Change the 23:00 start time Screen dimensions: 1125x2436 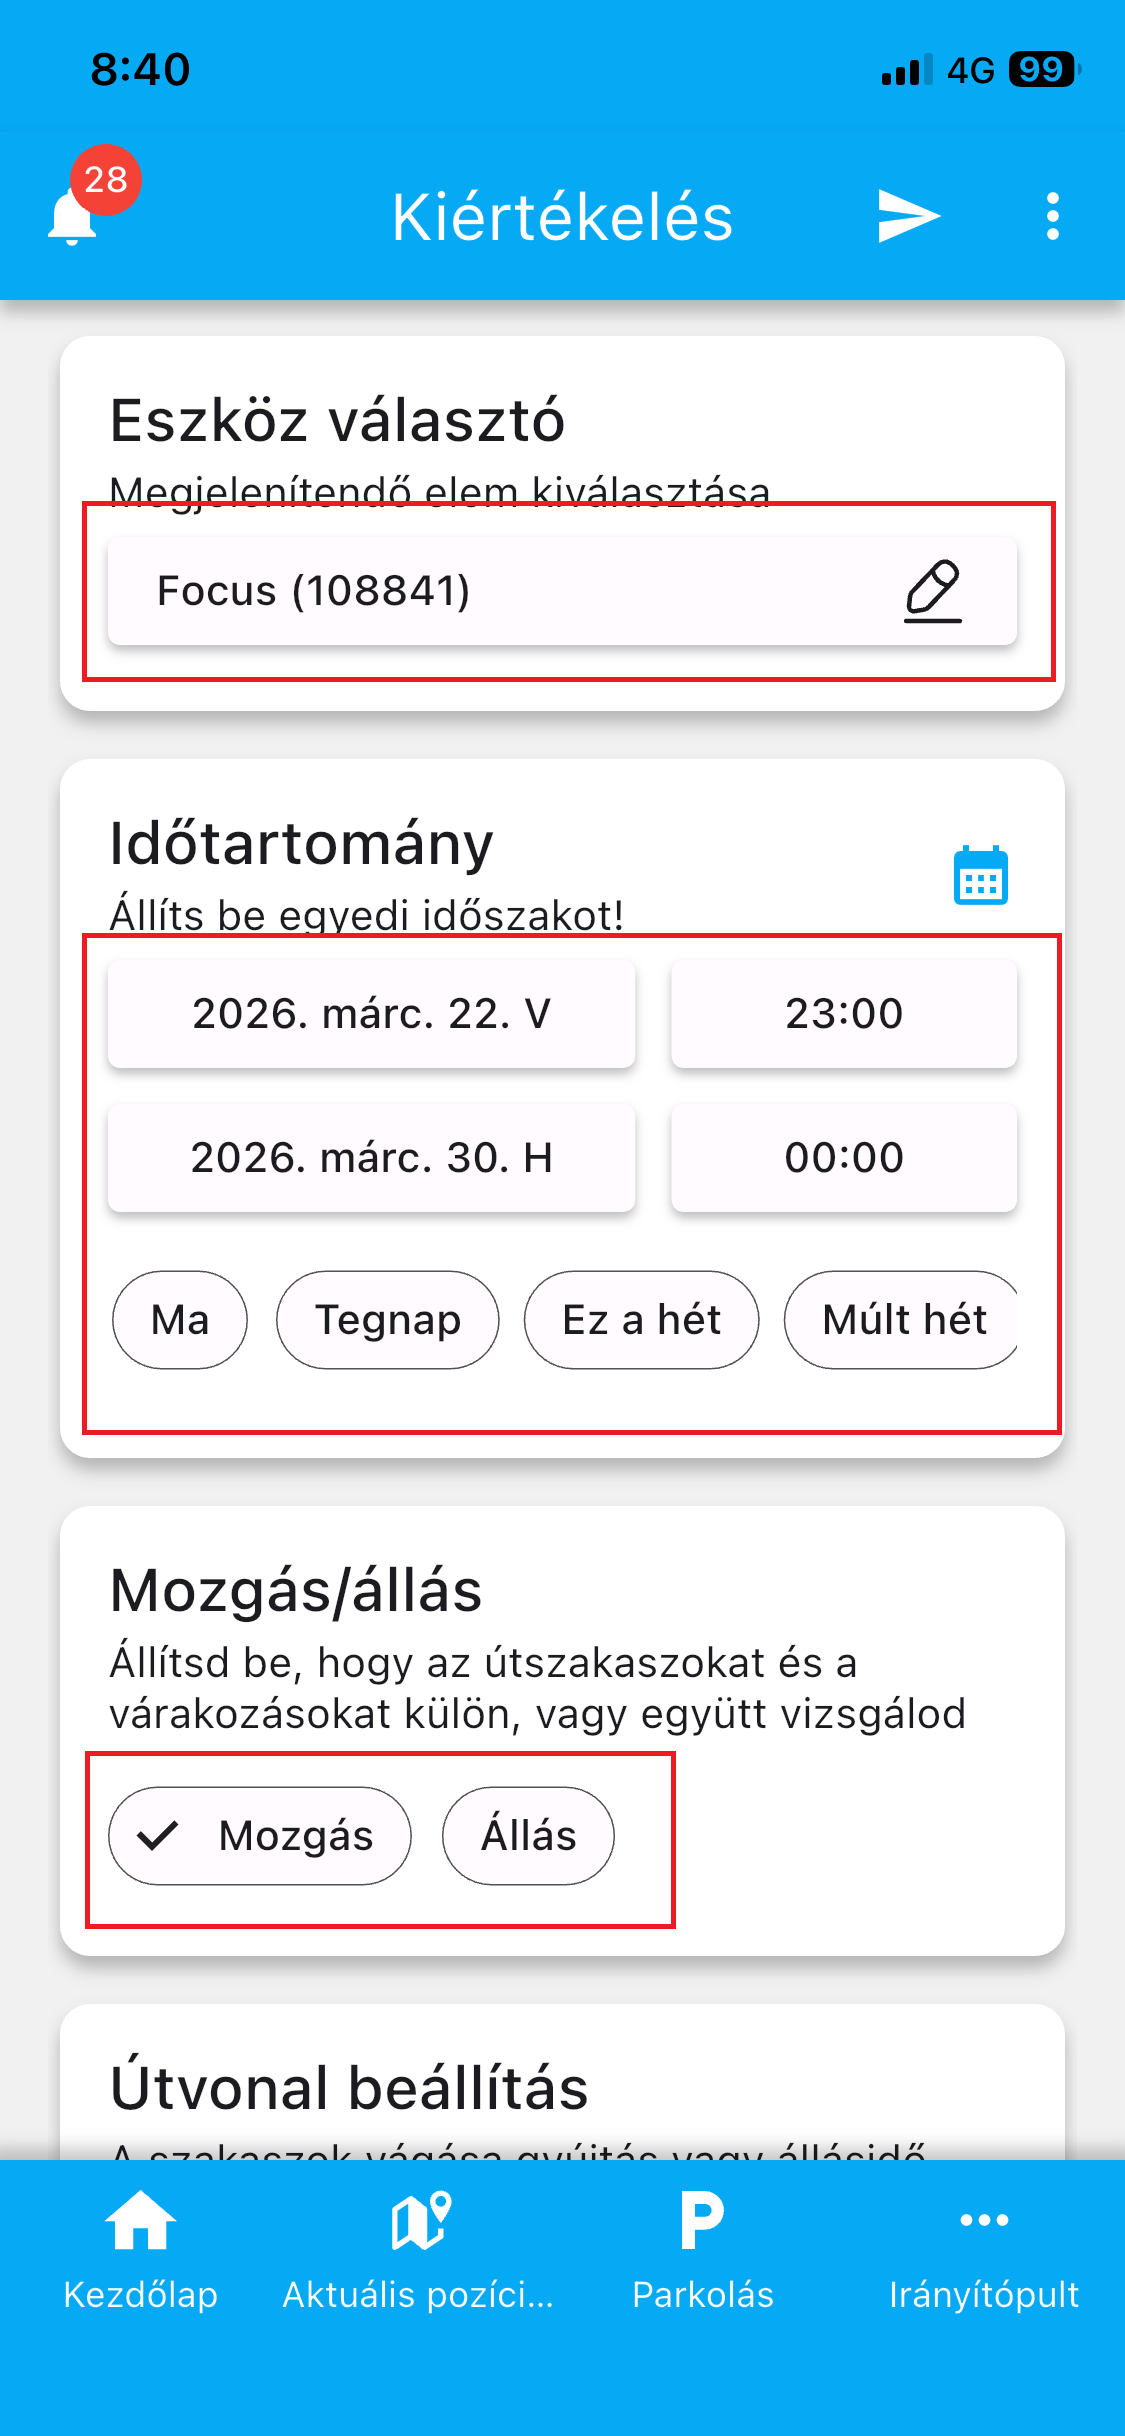pyautogui.click(x=844, y=1014)
